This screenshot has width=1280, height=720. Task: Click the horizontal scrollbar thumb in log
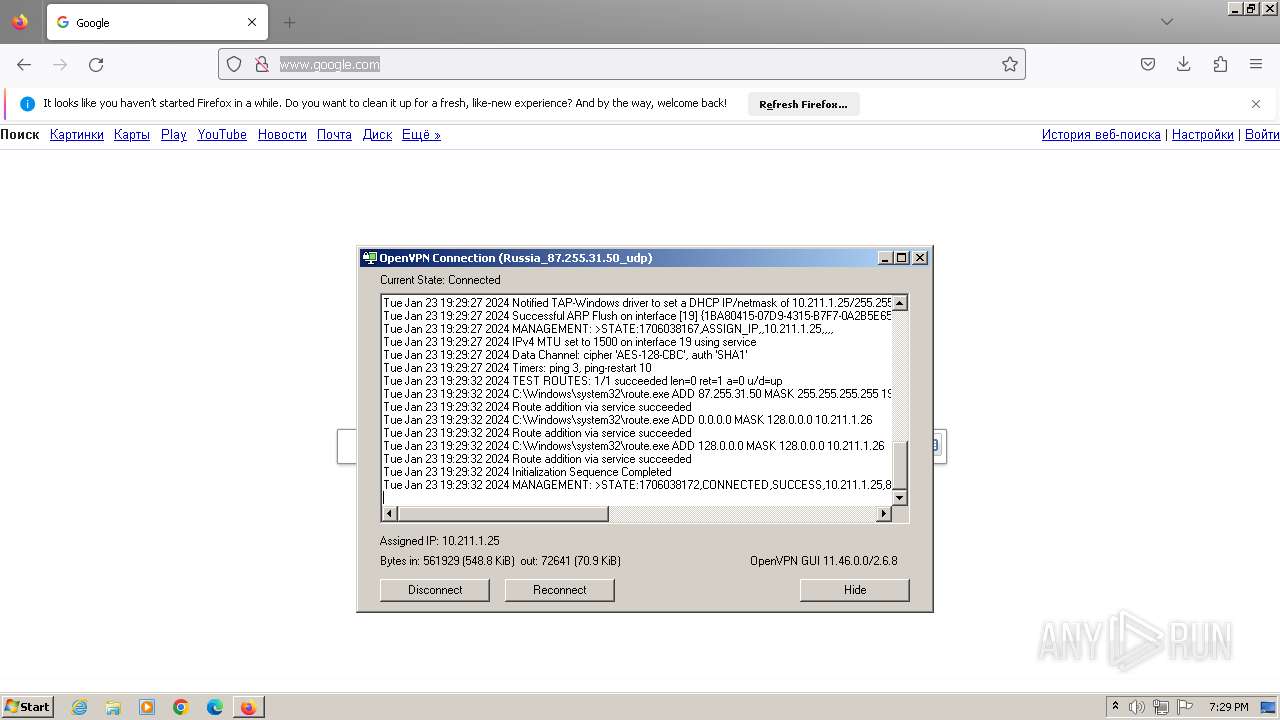coord(503,514)
